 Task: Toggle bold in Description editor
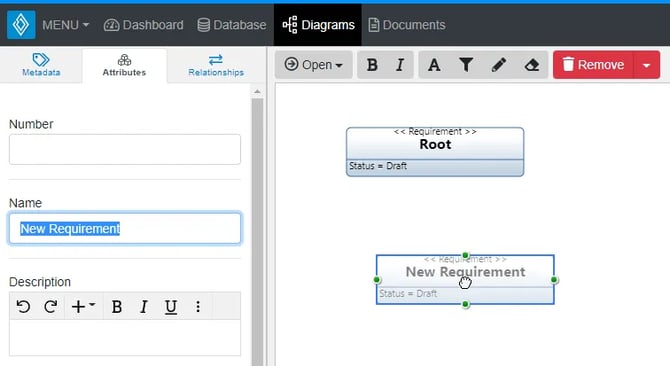click(116, 307)
